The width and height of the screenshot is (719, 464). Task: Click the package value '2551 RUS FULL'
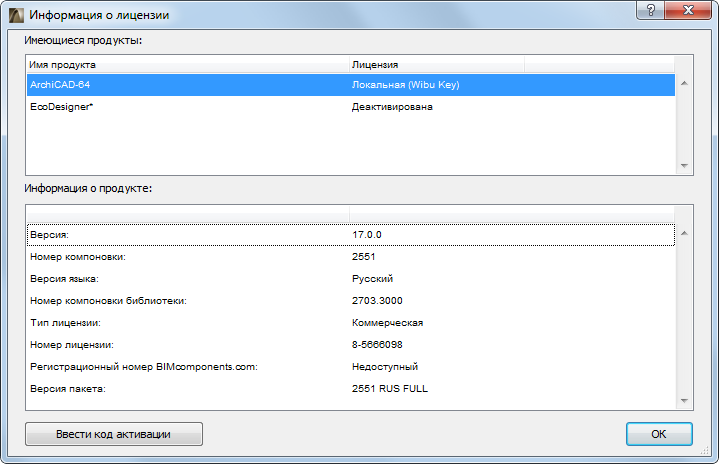tap(390, 389)
